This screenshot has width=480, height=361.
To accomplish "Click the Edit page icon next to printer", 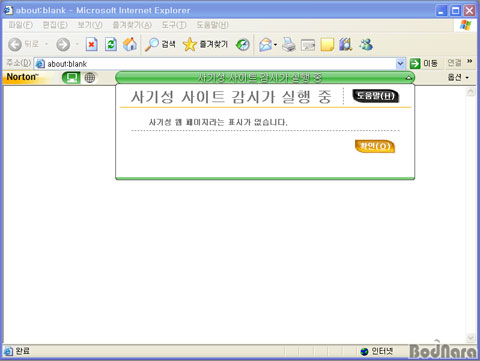I will pyautogui.click(x=308, y=45).
